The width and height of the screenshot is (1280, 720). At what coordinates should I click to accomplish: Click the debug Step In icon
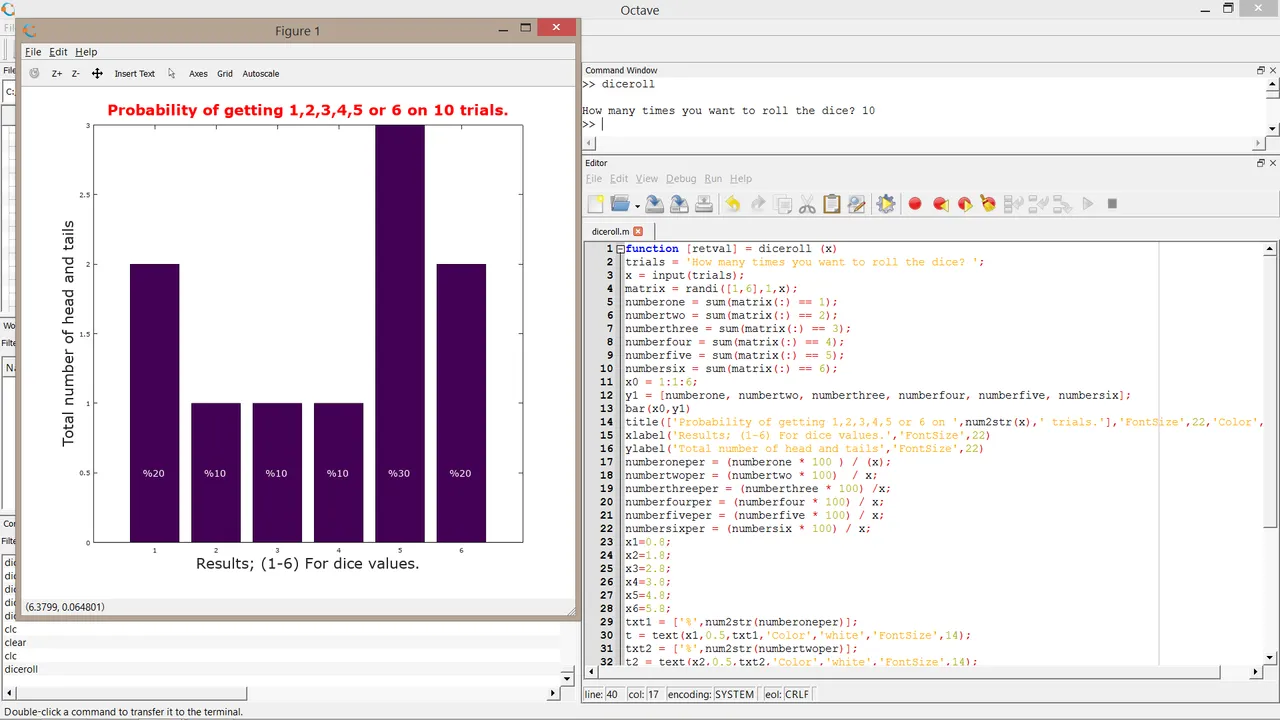1038,204
